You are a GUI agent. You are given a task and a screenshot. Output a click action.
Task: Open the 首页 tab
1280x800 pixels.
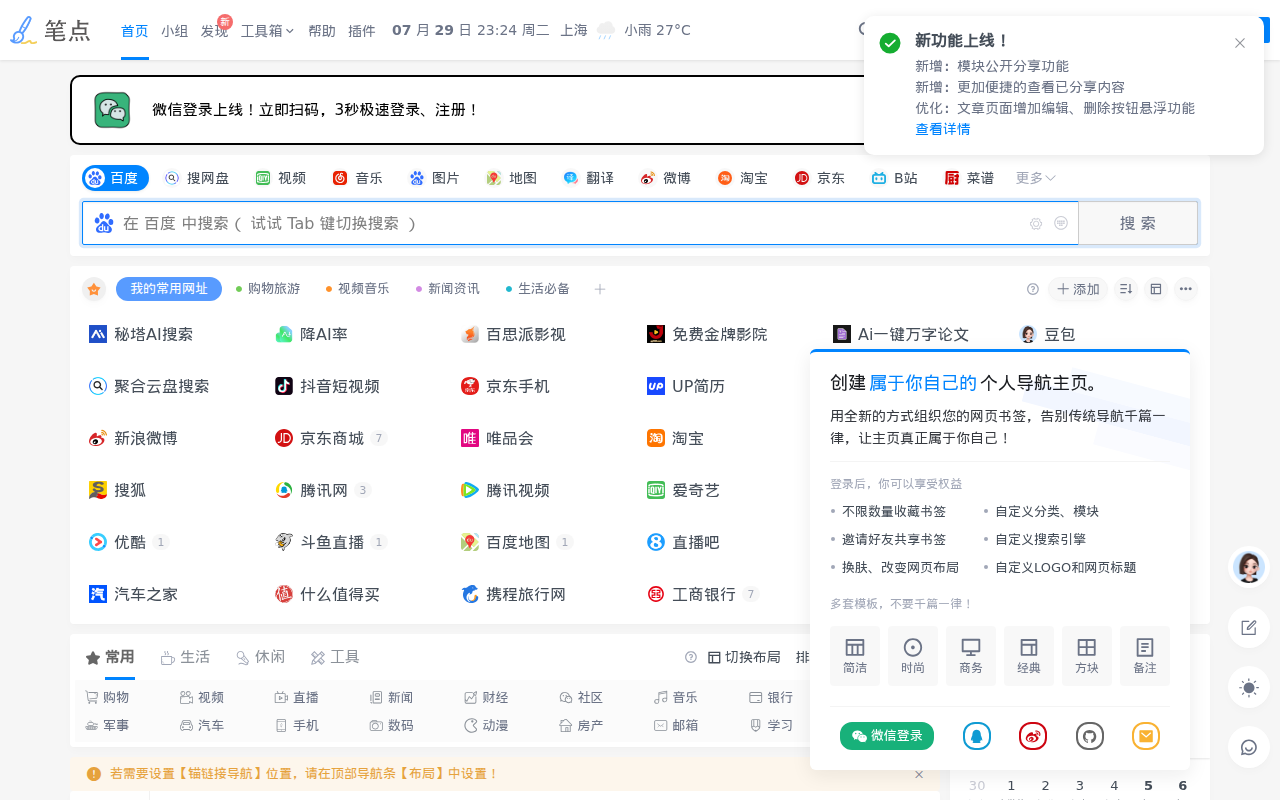click(135, 31)
